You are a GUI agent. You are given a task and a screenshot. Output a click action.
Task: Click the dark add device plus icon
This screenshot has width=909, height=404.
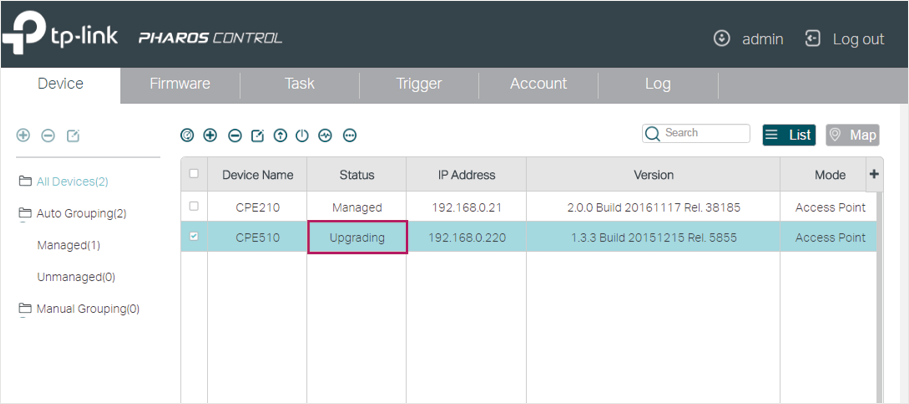(210, 136)
